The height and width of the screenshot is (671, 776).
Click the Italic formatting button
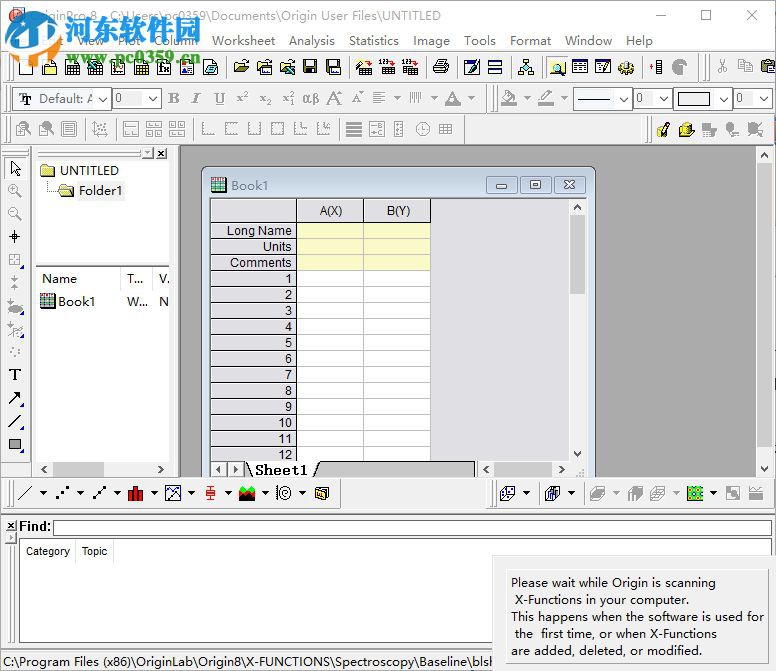click(196, 98)
